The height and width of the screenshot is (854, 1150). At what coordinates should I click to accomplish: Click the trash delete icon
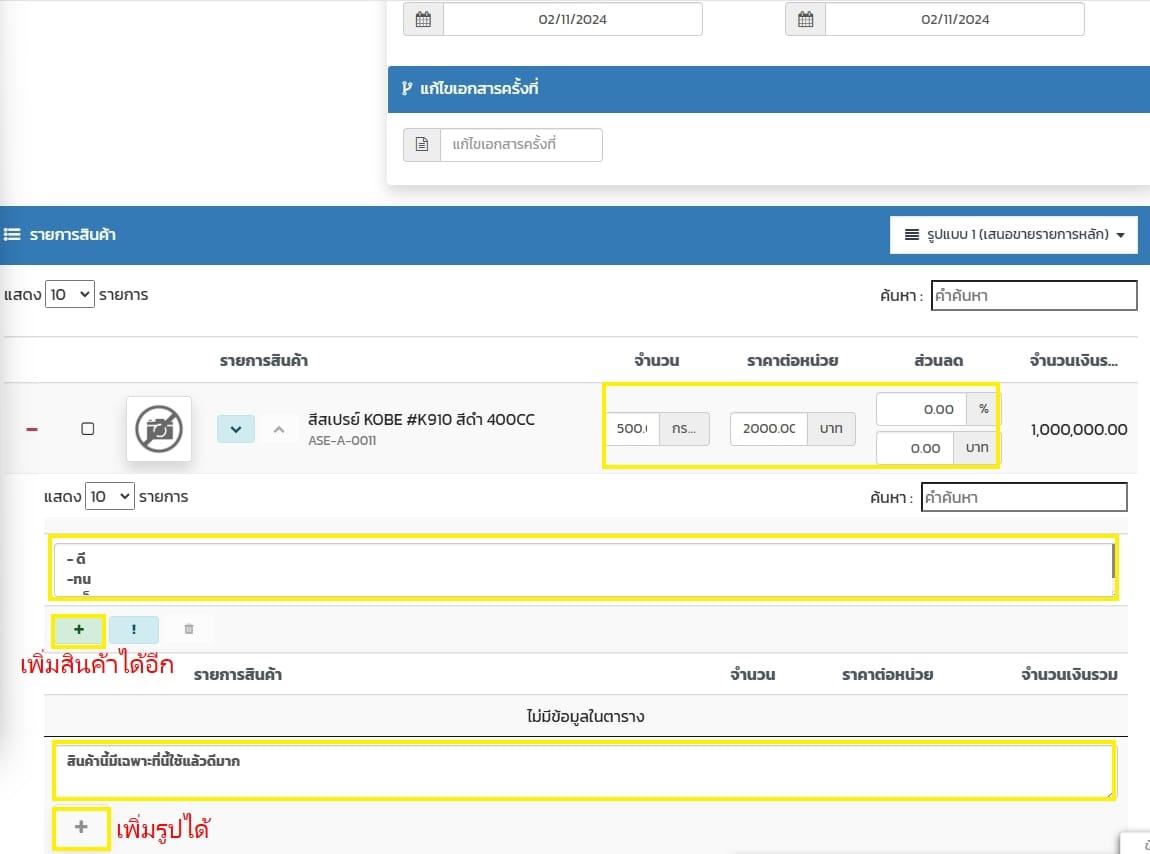pos(189,630)
